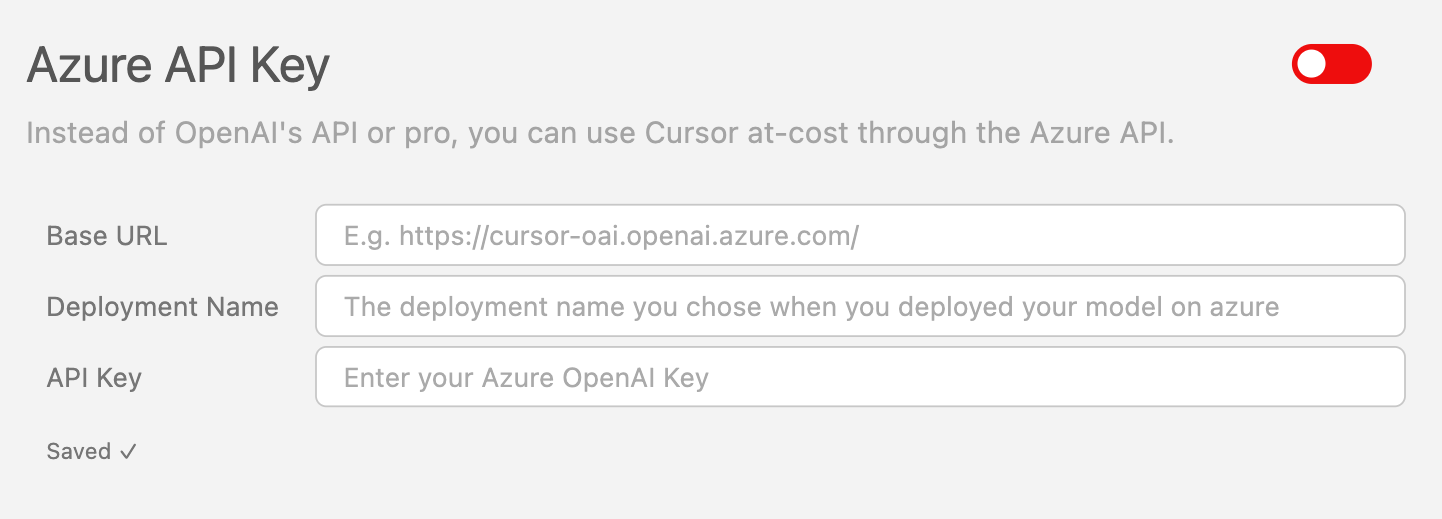Click the API Key field label
Viewport: 1442px width, 519px height.
pyautogui.click(x=94, y=378)
